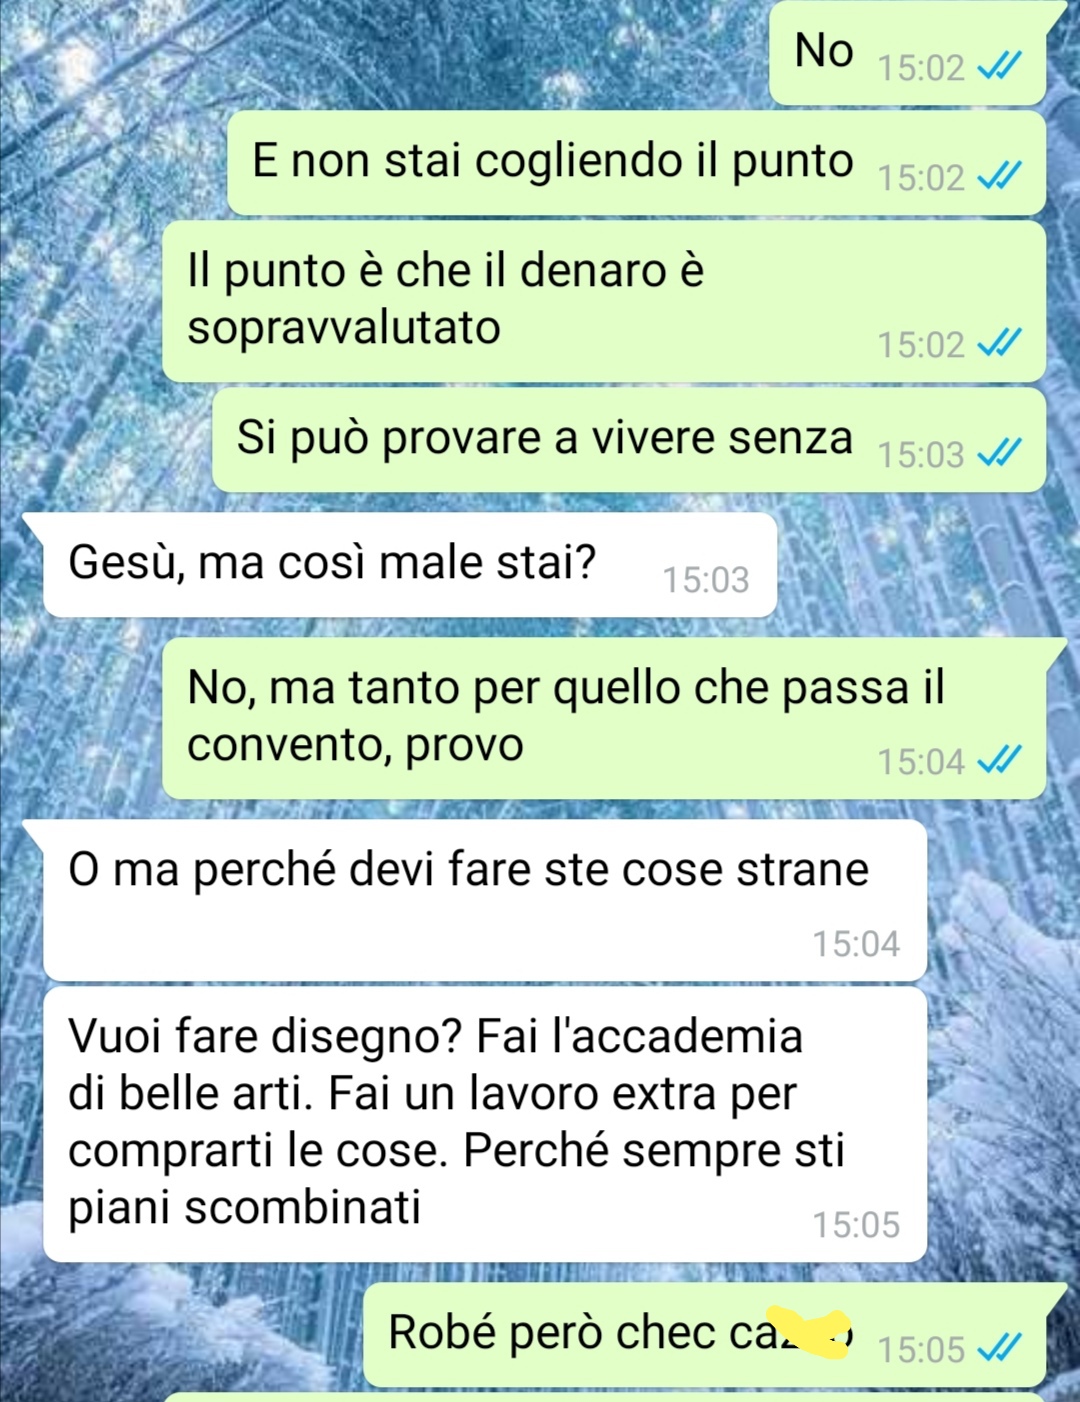Screen dimensions: 1080x1402
Task: Tap the read receipt ticks on 'No' message
Action: (999, 67)
